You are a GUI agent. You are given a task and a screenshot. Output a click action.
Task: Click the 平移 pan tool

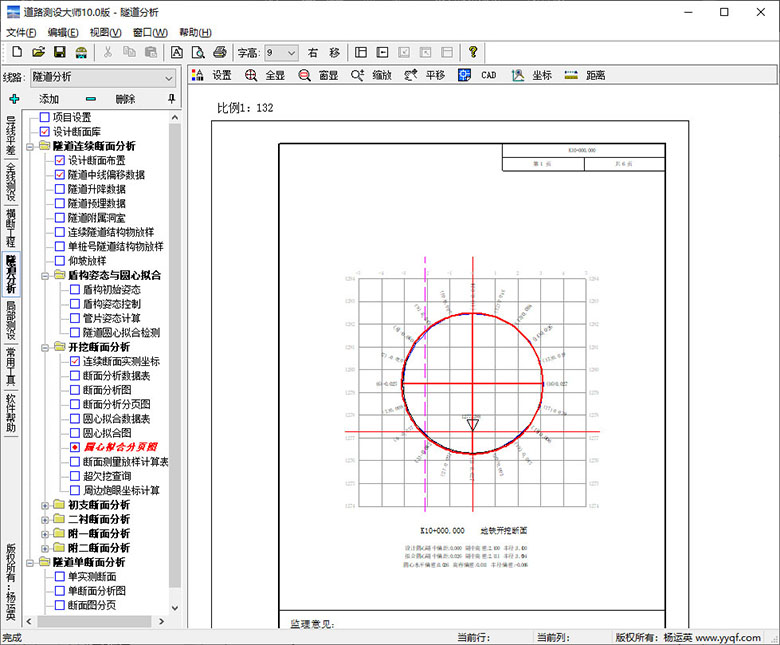pos(411,75)
